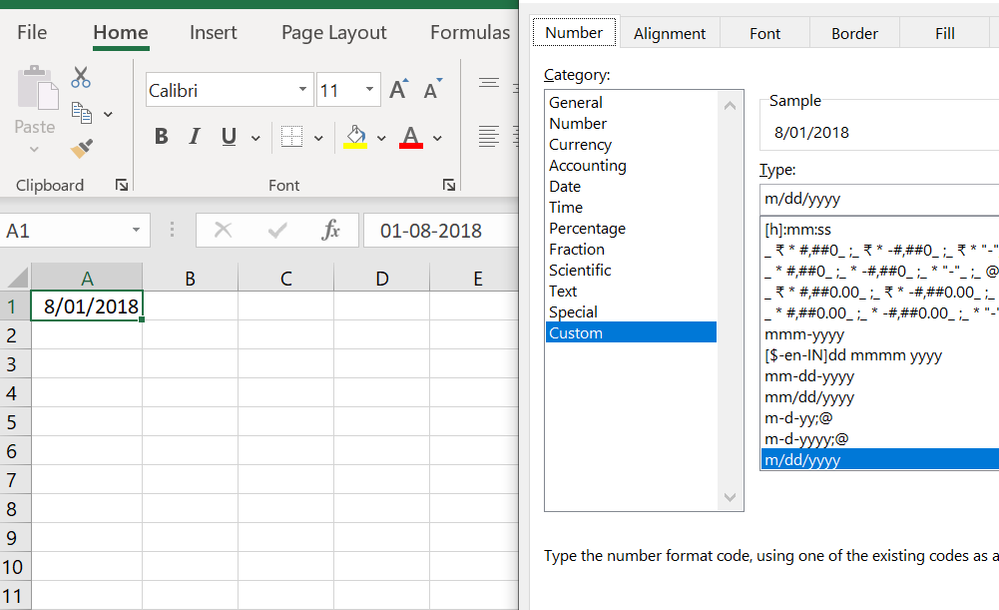Choose m-d-yy;@ format type

tap(880, 418)
